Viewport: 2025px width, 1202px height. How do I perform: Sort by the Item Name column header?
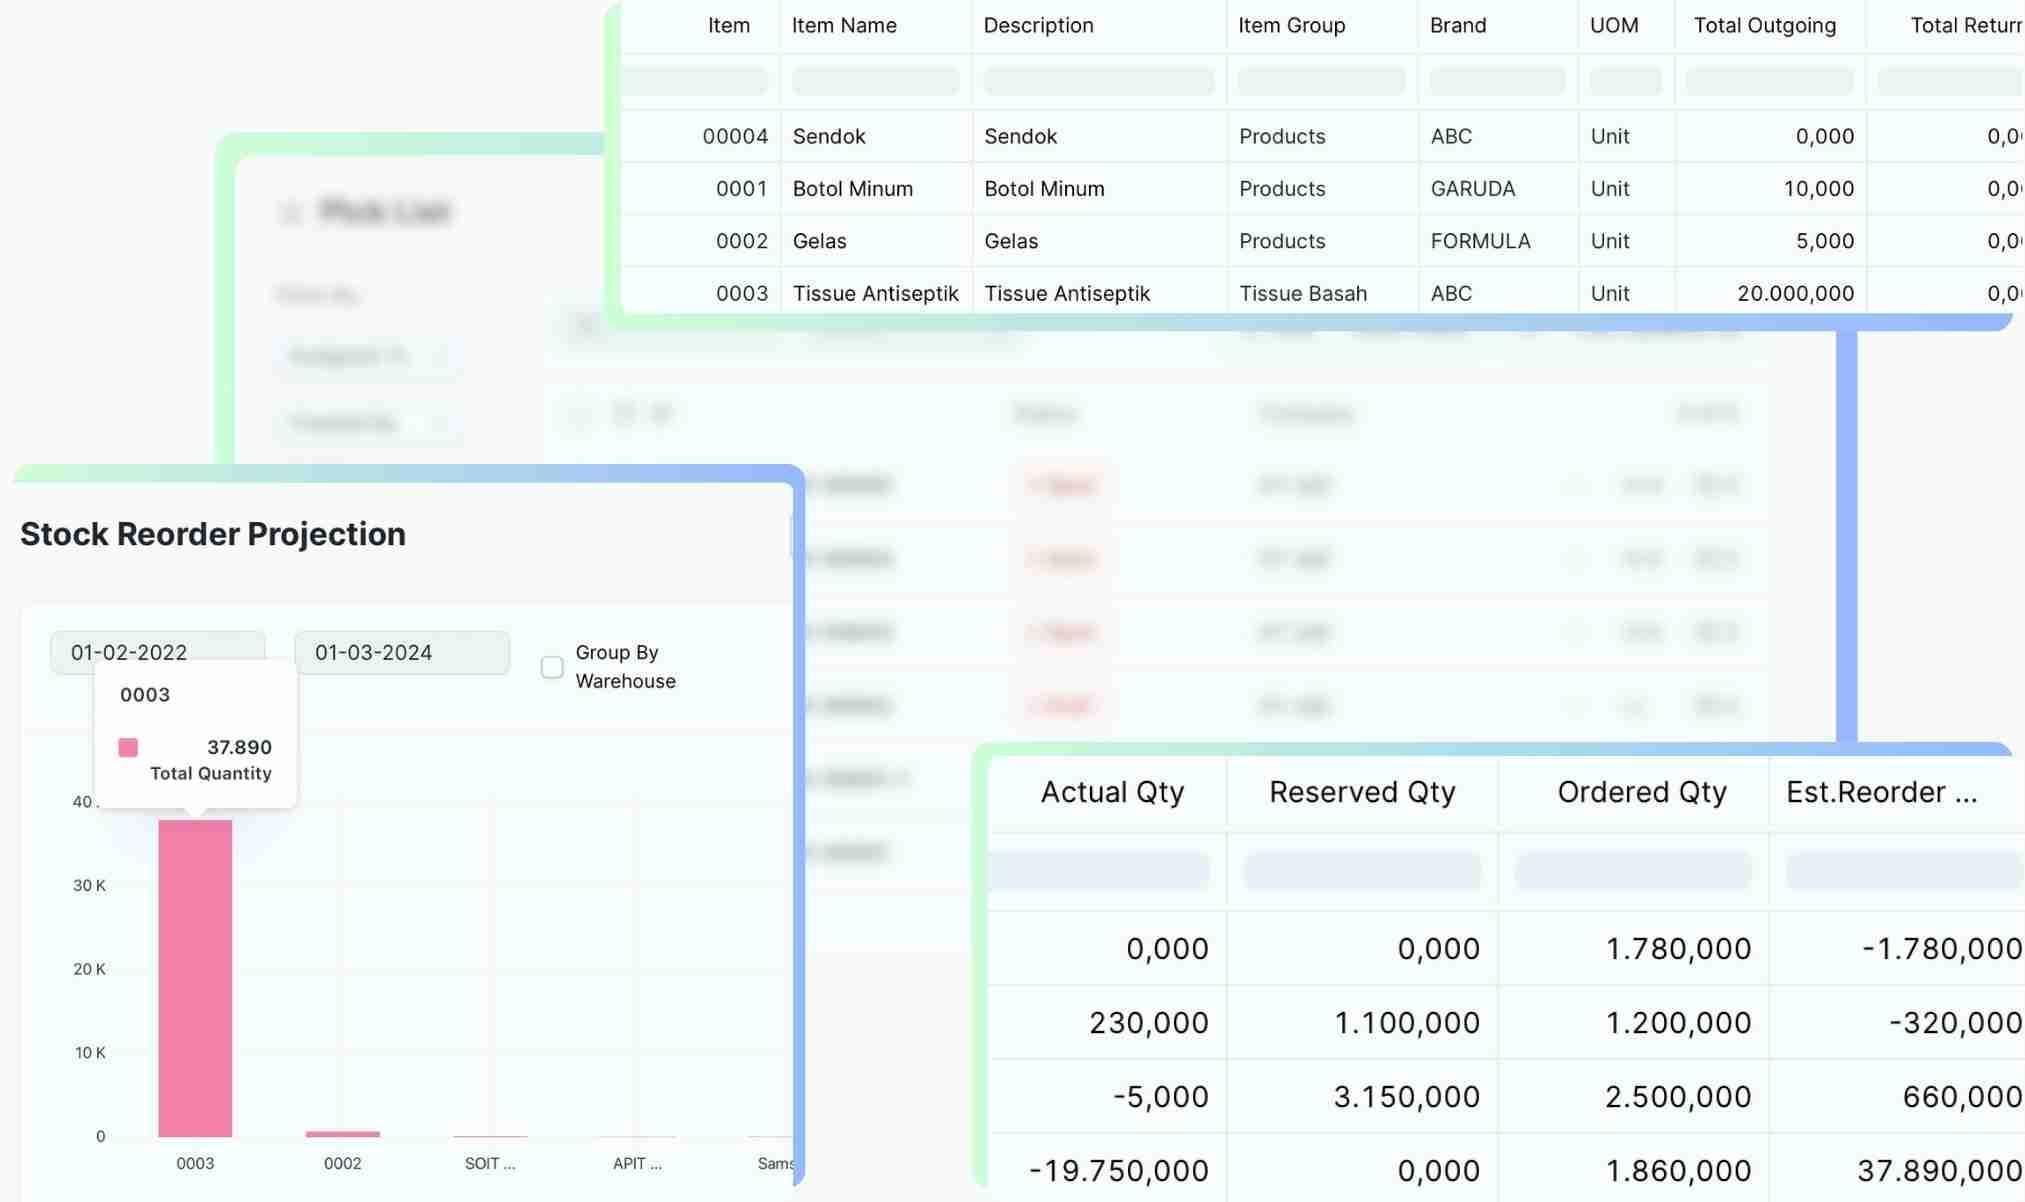[844, 25]
